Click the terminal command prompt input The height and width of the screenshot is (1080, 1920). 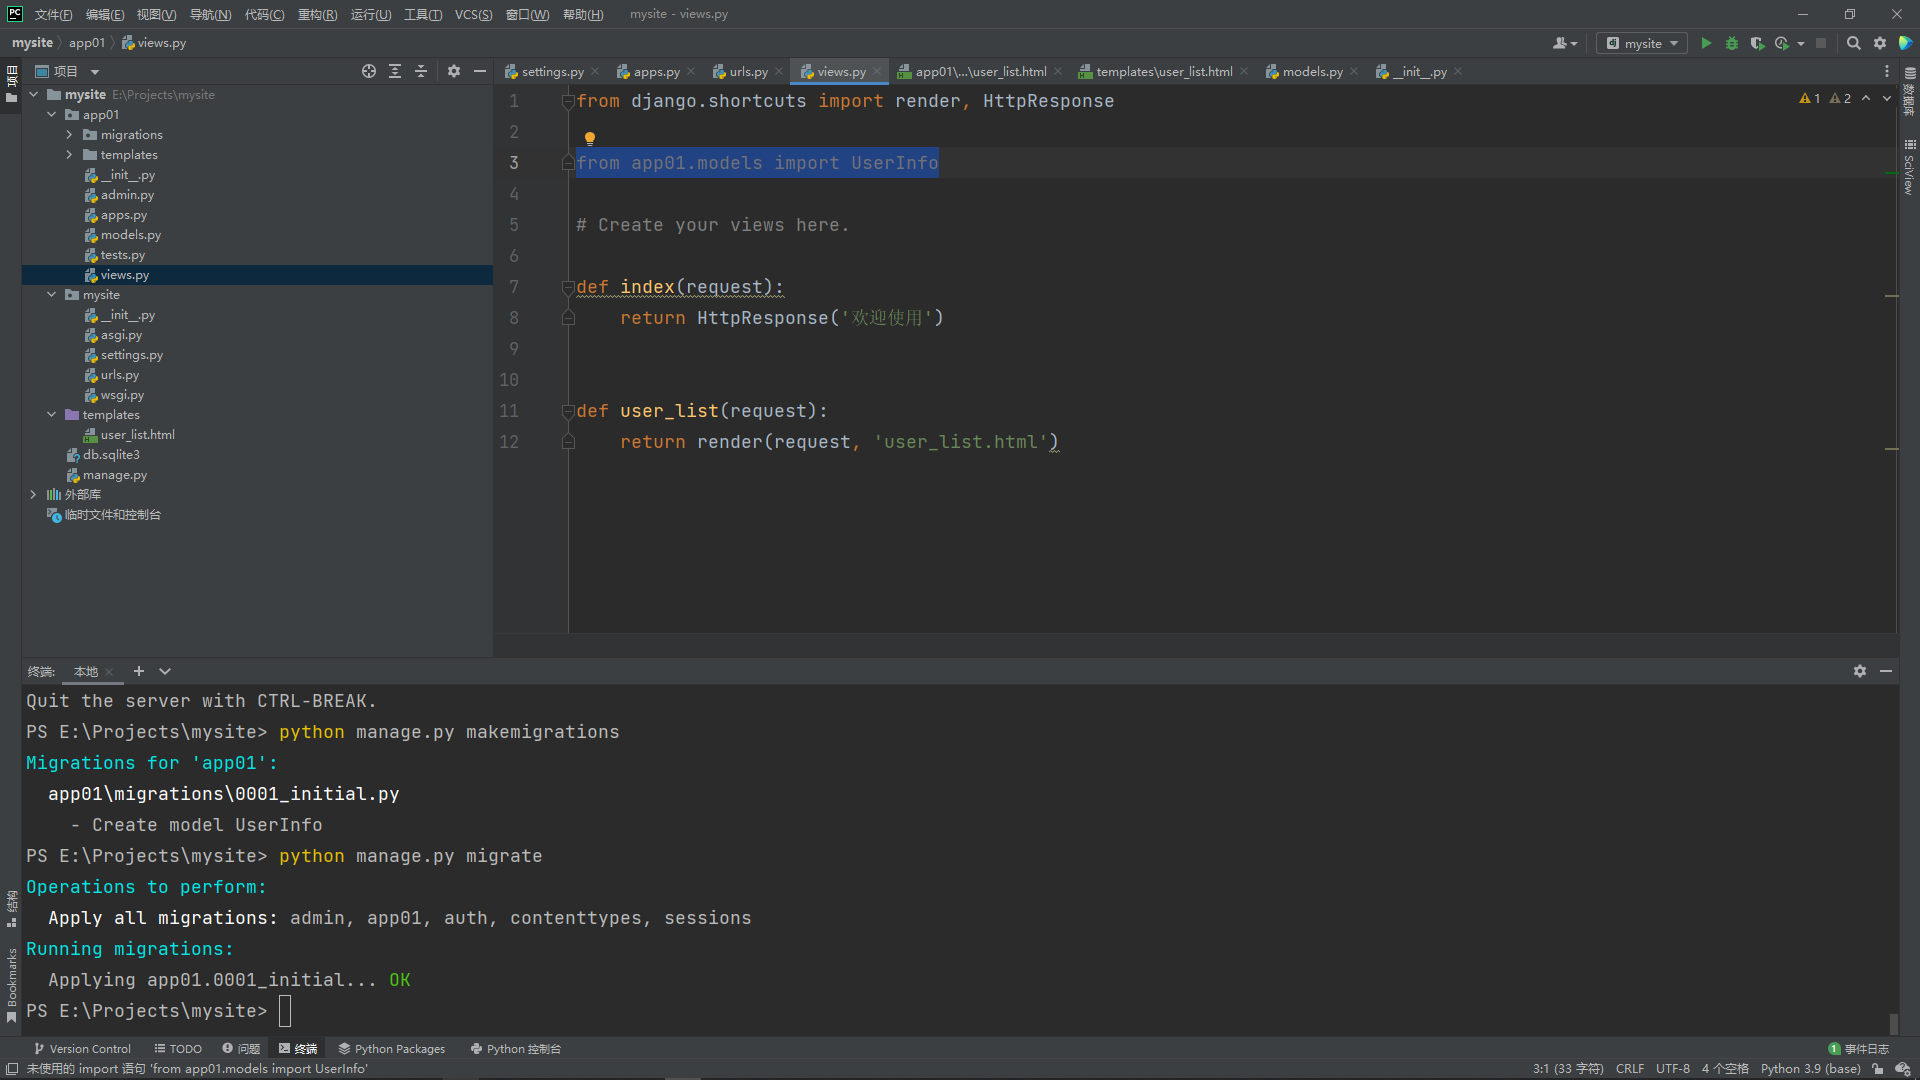285,1011
